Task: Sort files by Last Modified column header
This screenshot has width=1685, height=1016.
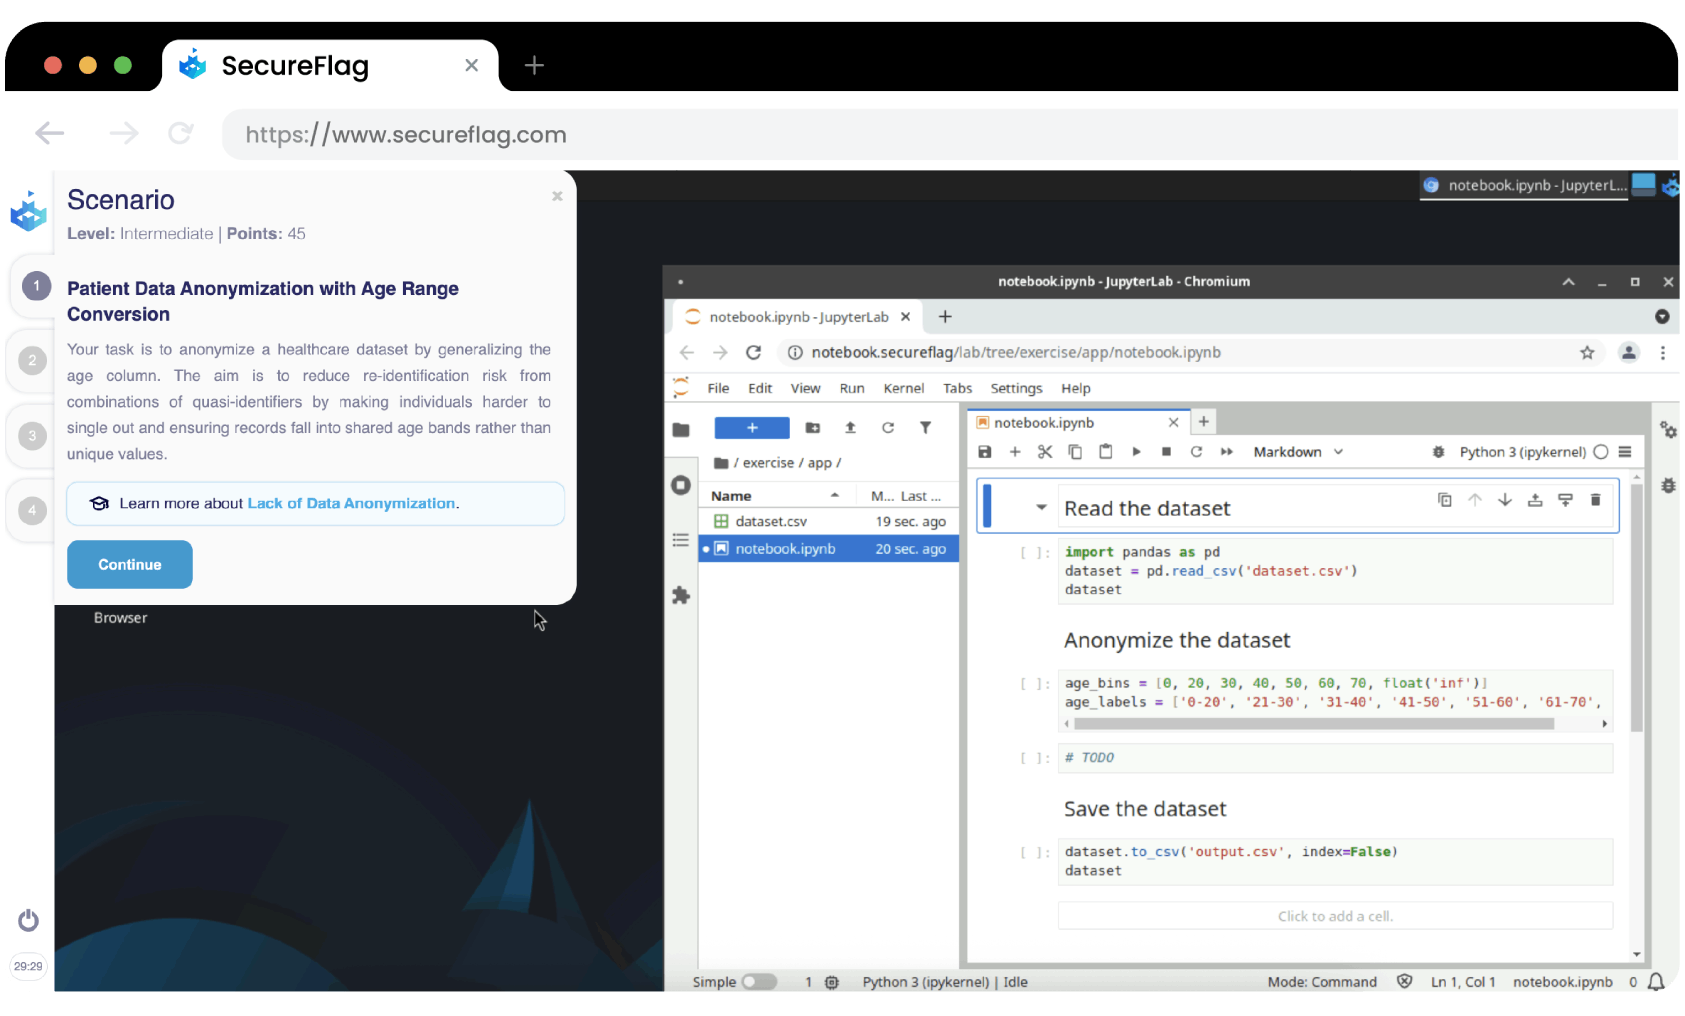Action: point(907,496)
